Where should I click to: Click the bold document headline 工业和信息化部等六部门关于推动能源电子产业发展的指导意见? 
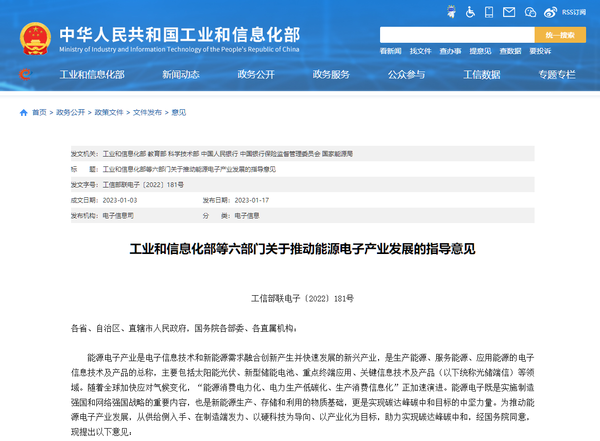(x=302, y=249)
